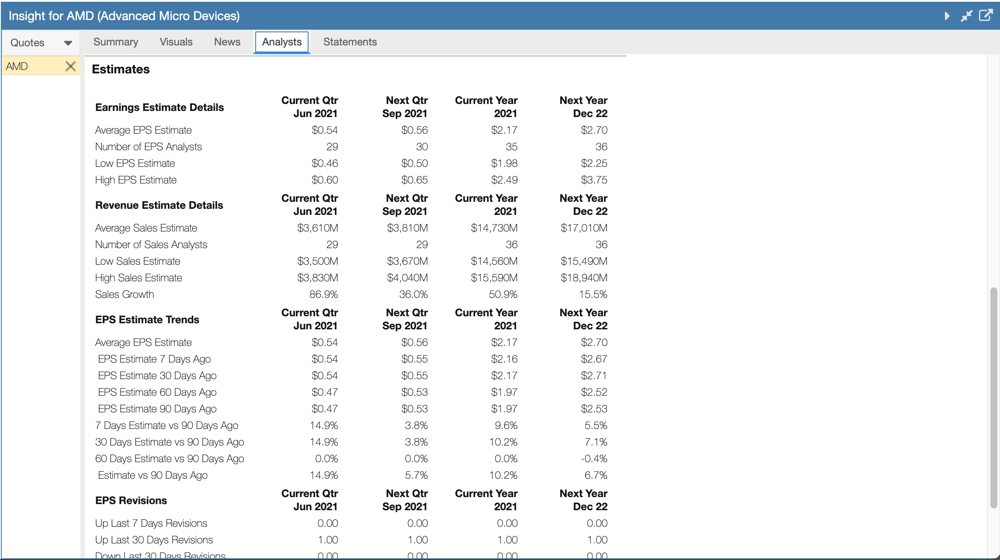
Task: Open Insight in external pop-out window icon
Action: click(985, 15)
